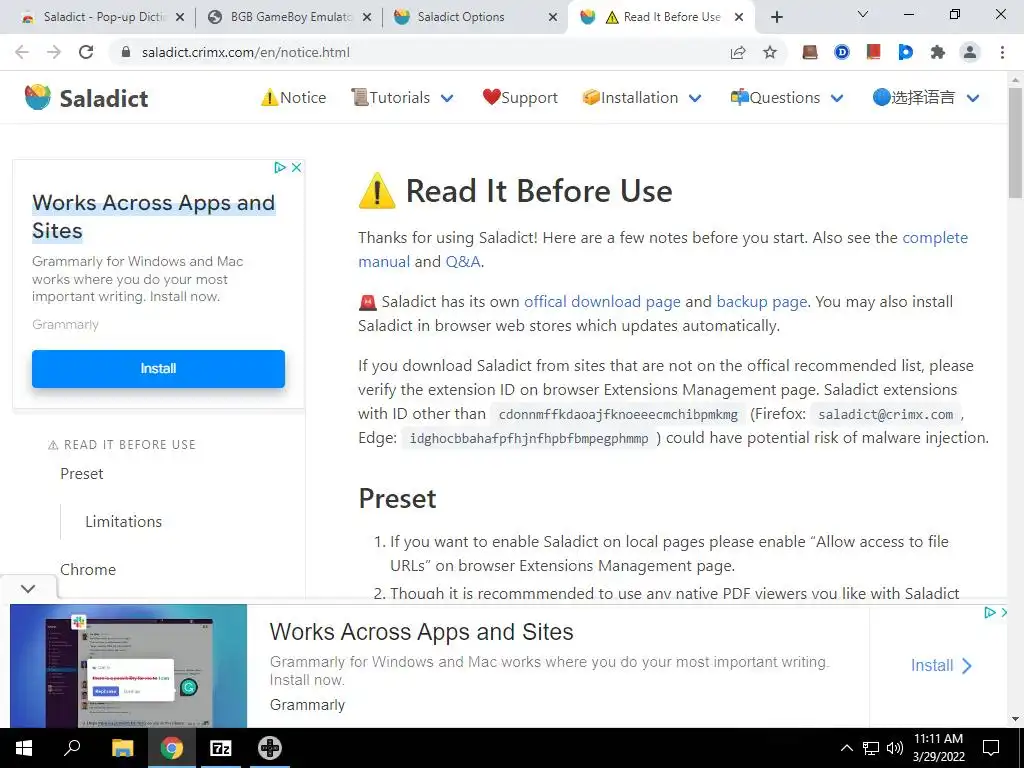Jump to Chrome section in sidebar
The height and width of the screenshot is (768, 1024).
(x=88, y=569)
